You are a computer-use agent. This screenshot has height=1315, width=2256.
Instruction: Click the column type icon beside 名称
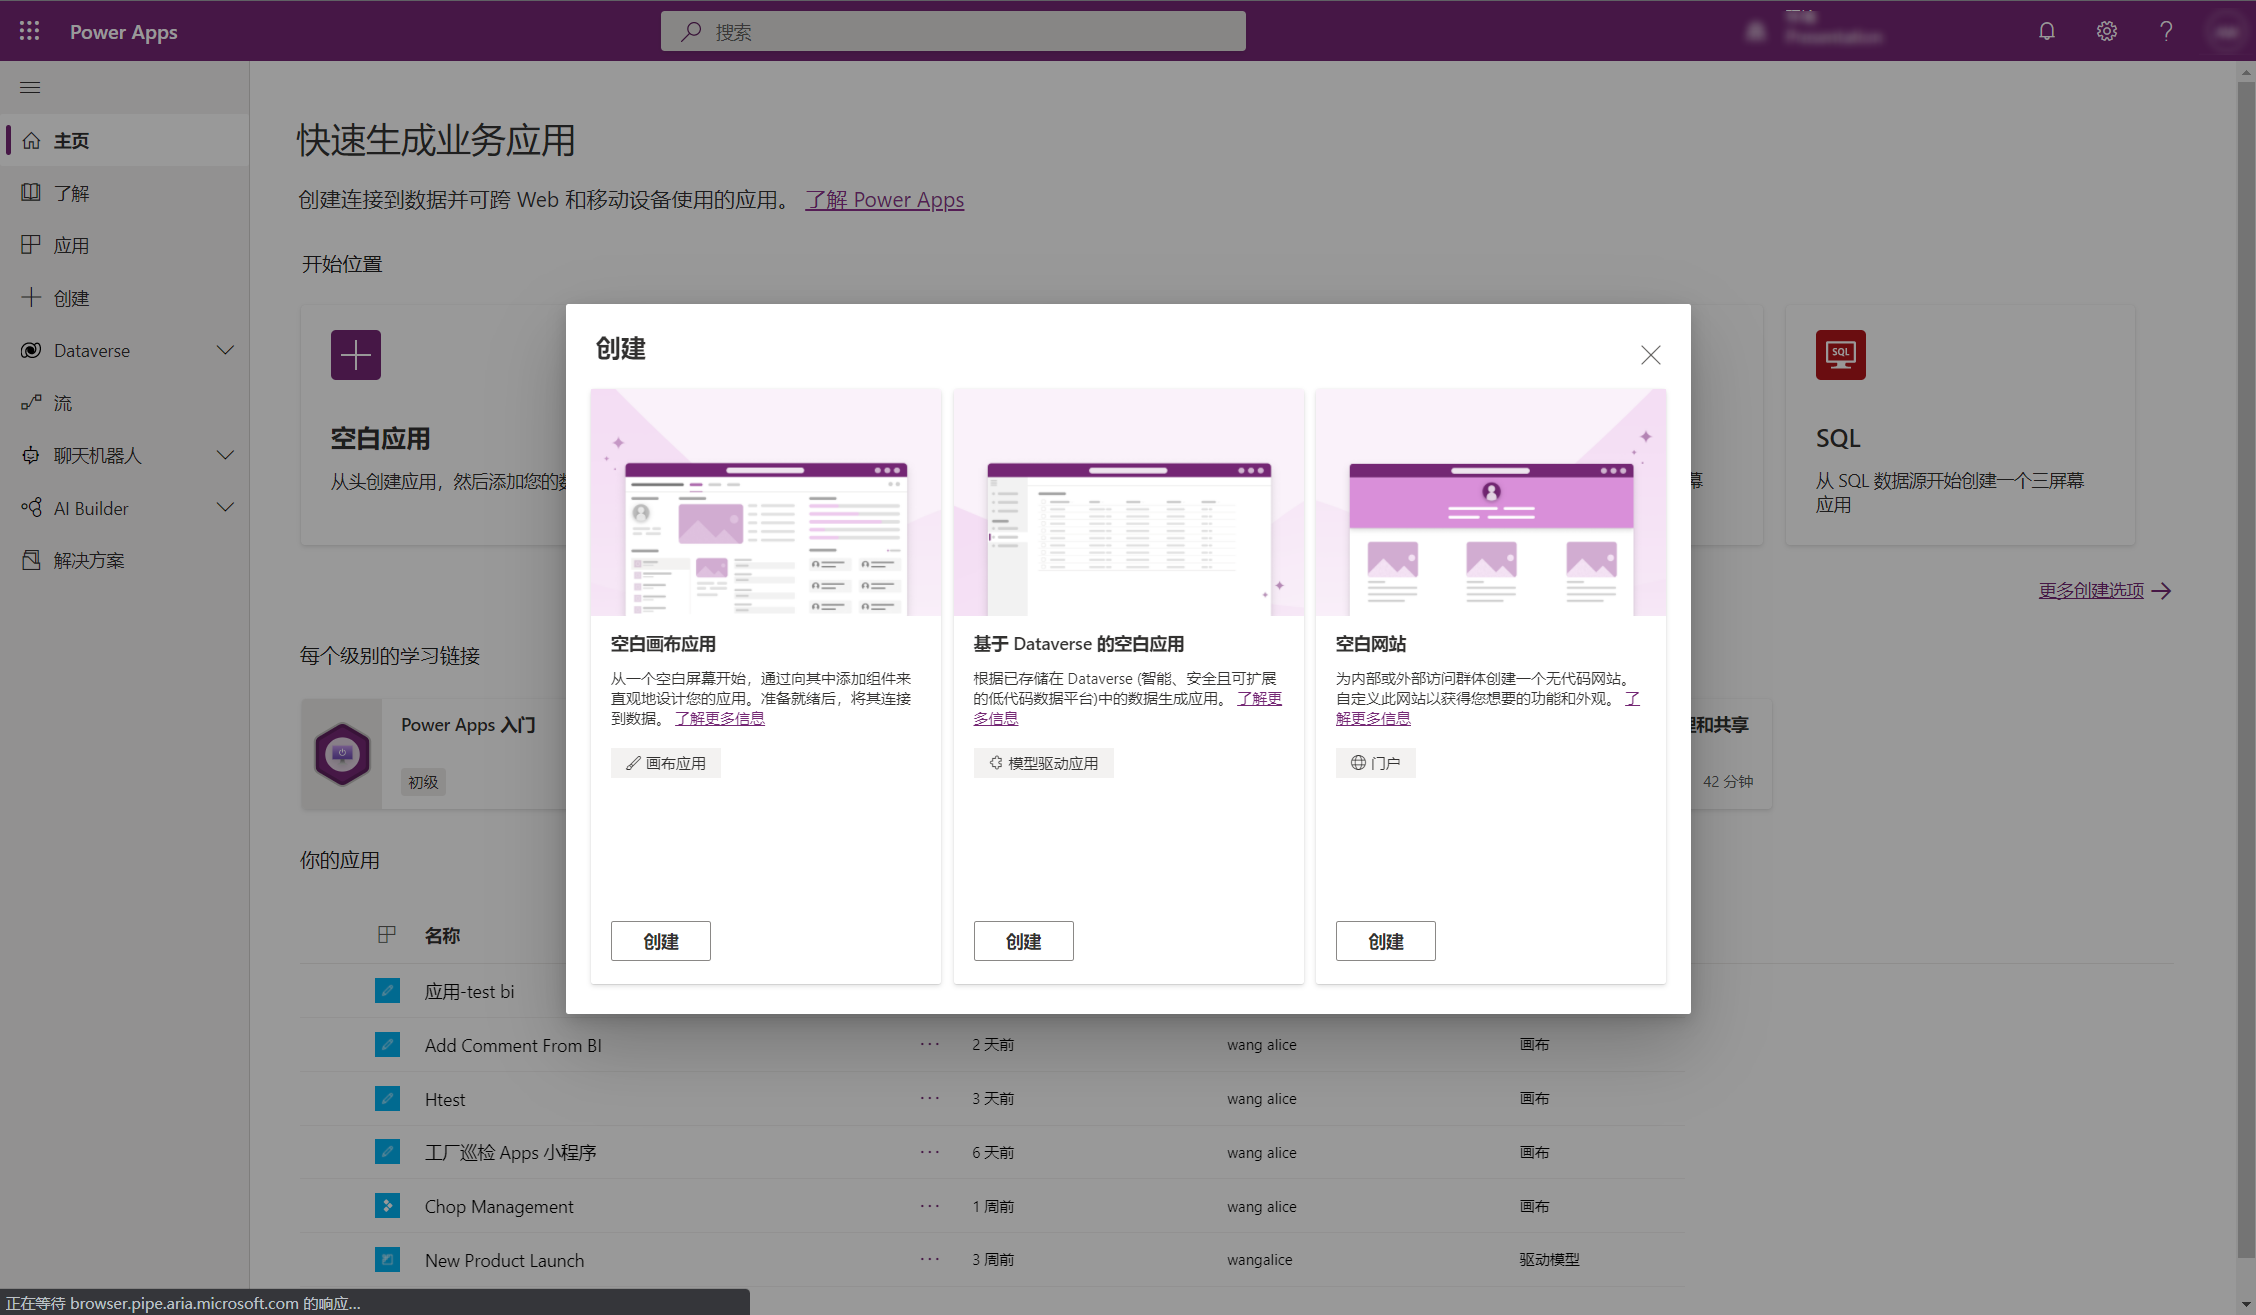[x=387, y=935]
